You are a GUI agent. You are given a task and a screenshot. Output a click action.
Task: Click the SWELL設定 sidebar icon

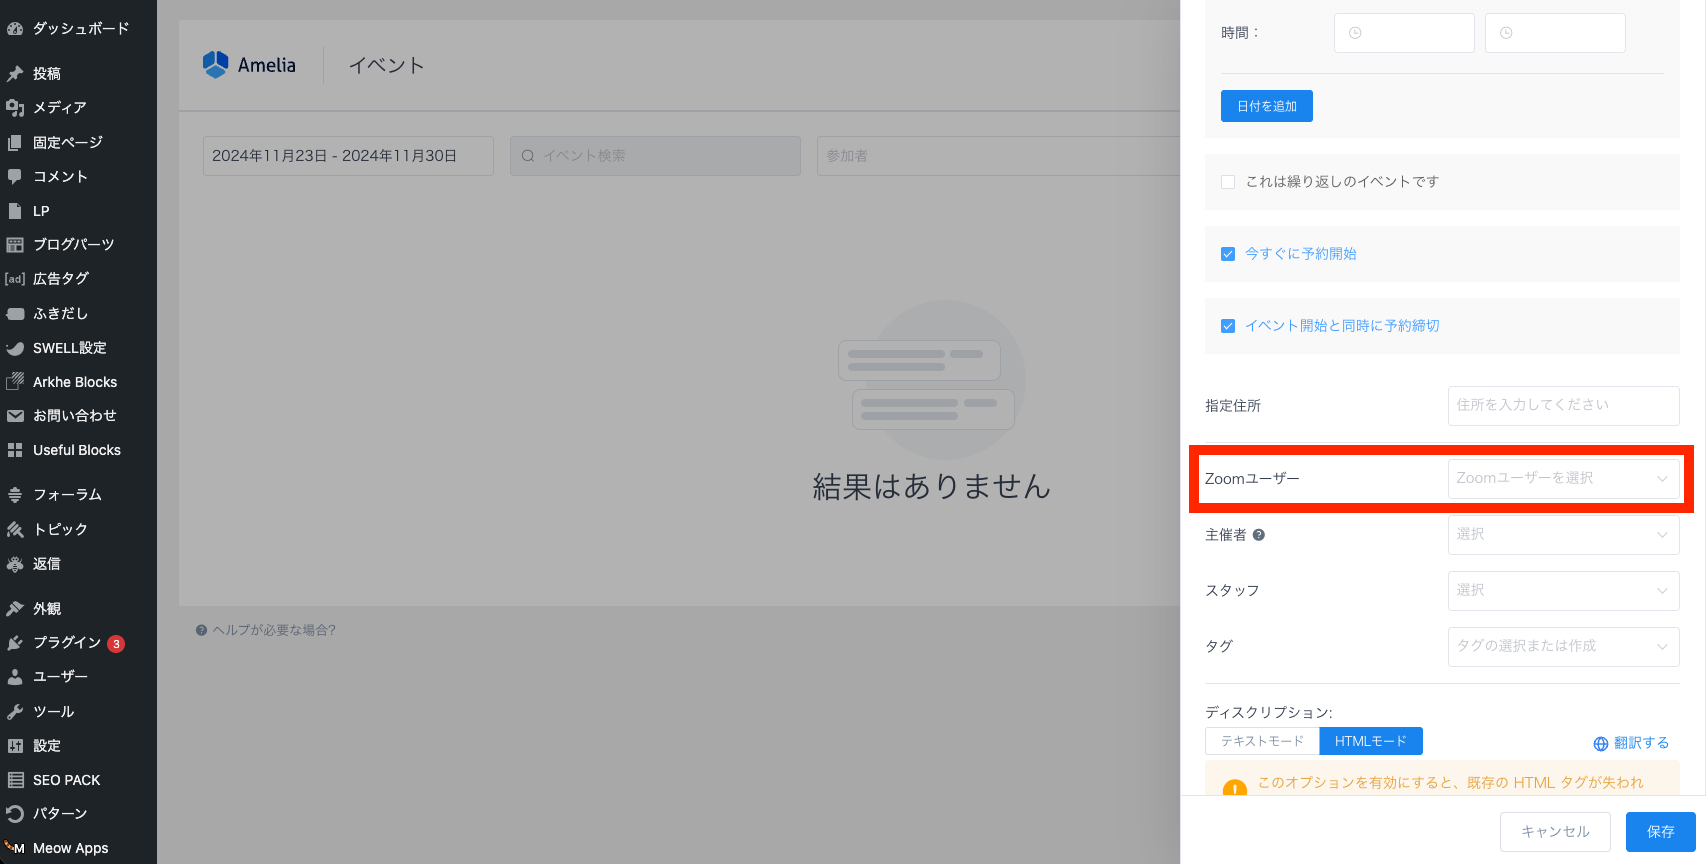point(15,348)
